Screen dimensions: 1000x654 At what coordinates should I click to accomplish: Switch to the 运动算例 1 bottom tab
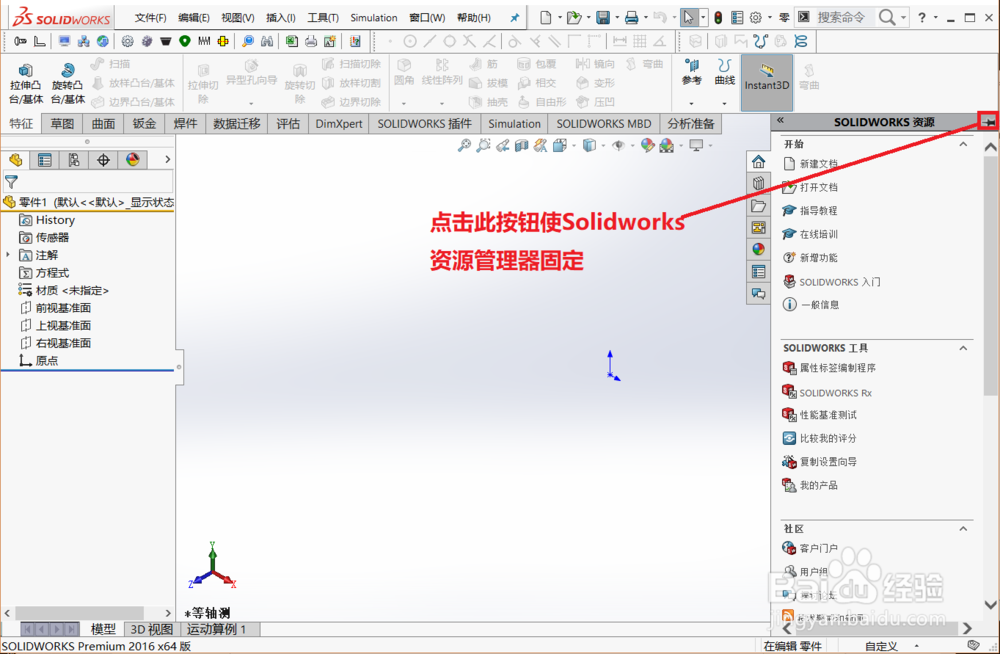(216, 629)
